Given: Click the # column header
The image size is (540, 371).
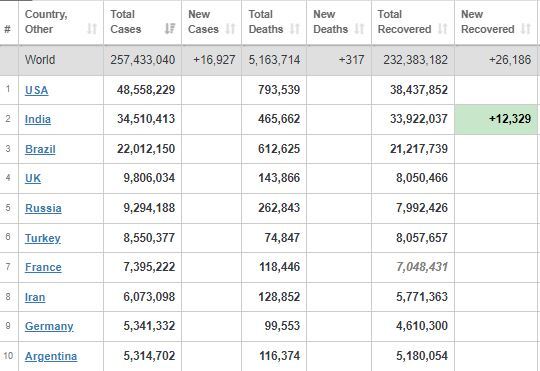Looking at the screenshot, I should (7, 29).
